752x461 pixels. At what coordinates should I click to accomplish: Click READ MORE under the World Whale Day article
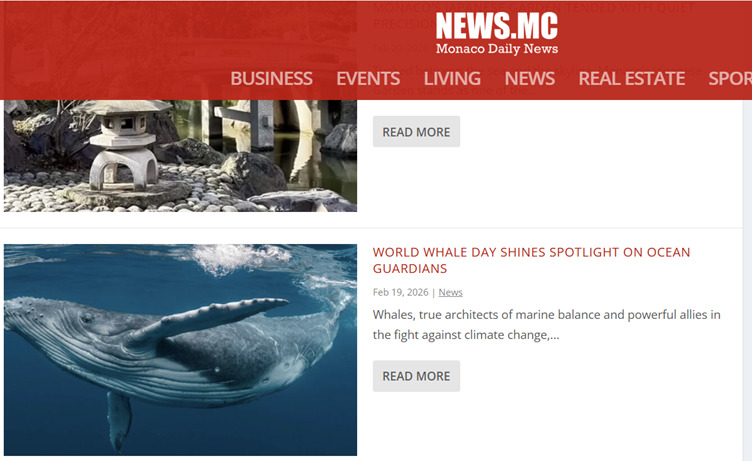(416, 376)
